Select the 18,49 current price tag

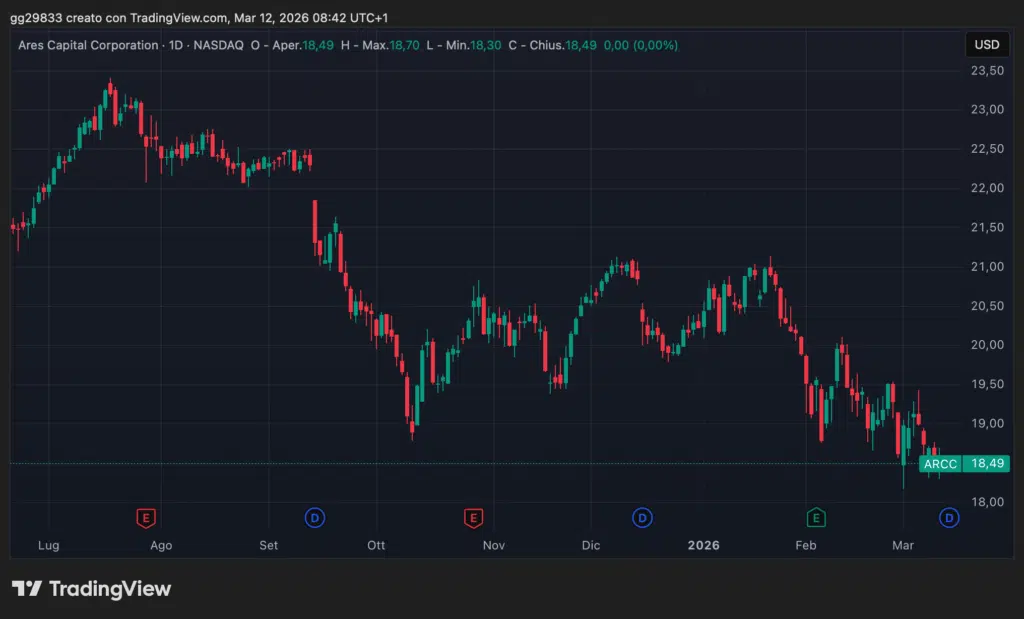pos(986,464)
